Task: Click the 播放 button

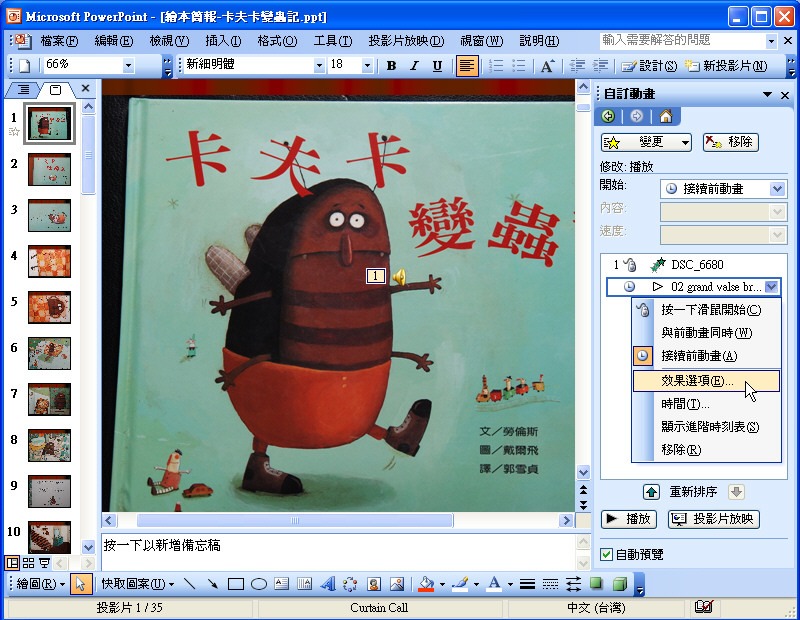Action: tap(629, 519)
